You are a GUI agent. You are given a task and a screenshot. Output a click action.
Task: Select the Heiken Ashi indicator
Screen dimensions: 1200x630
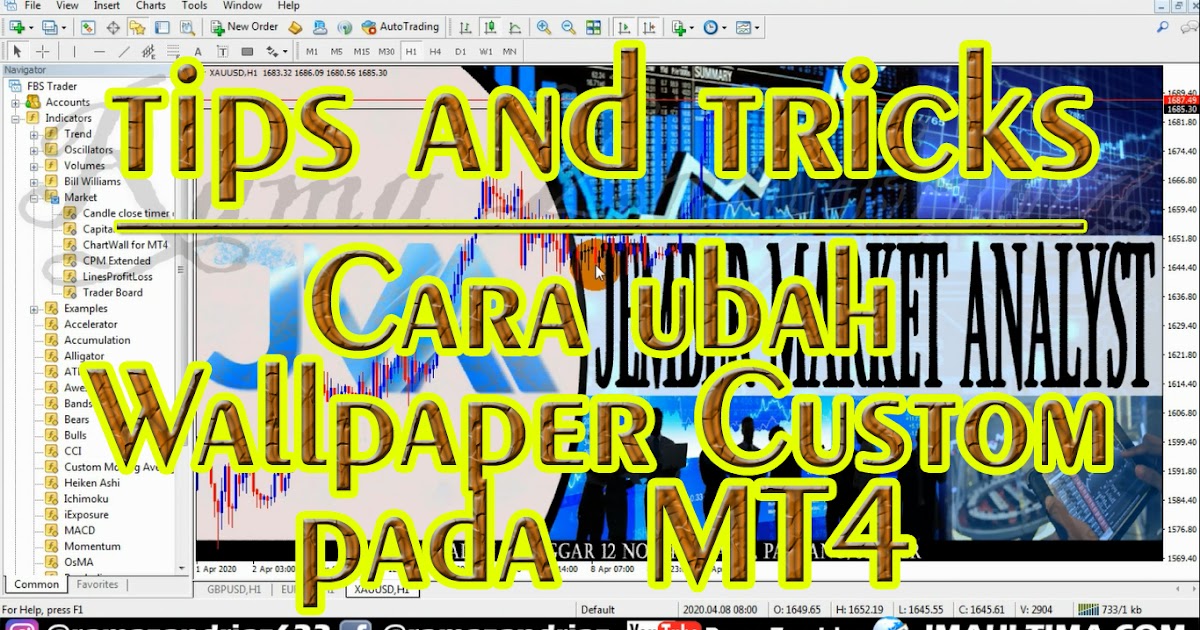point(92,483)
